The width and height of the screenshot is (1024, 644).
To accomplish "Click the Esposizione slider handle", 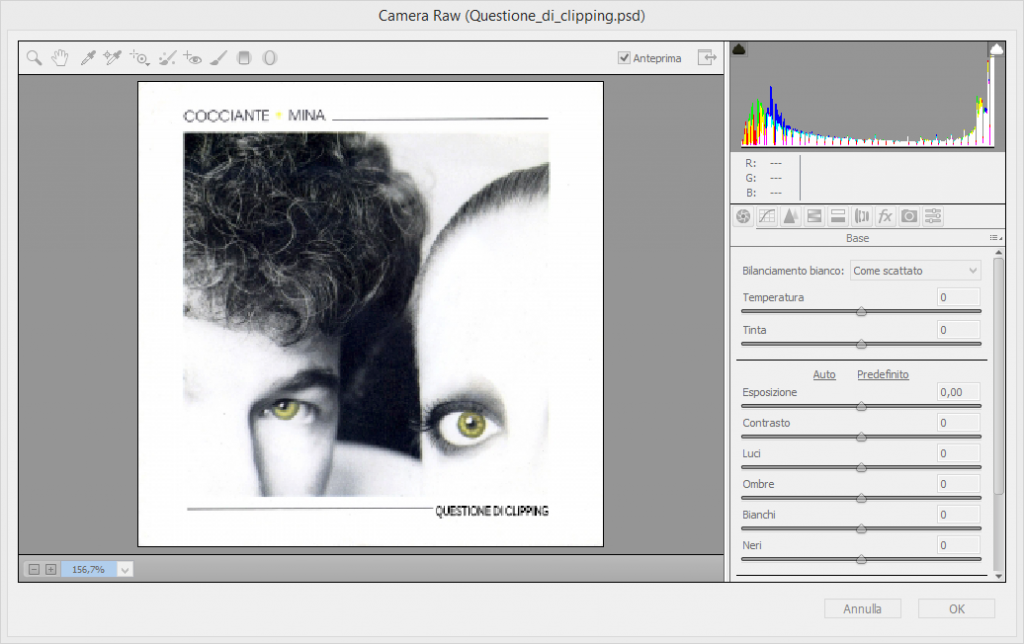I will point(861,406).
